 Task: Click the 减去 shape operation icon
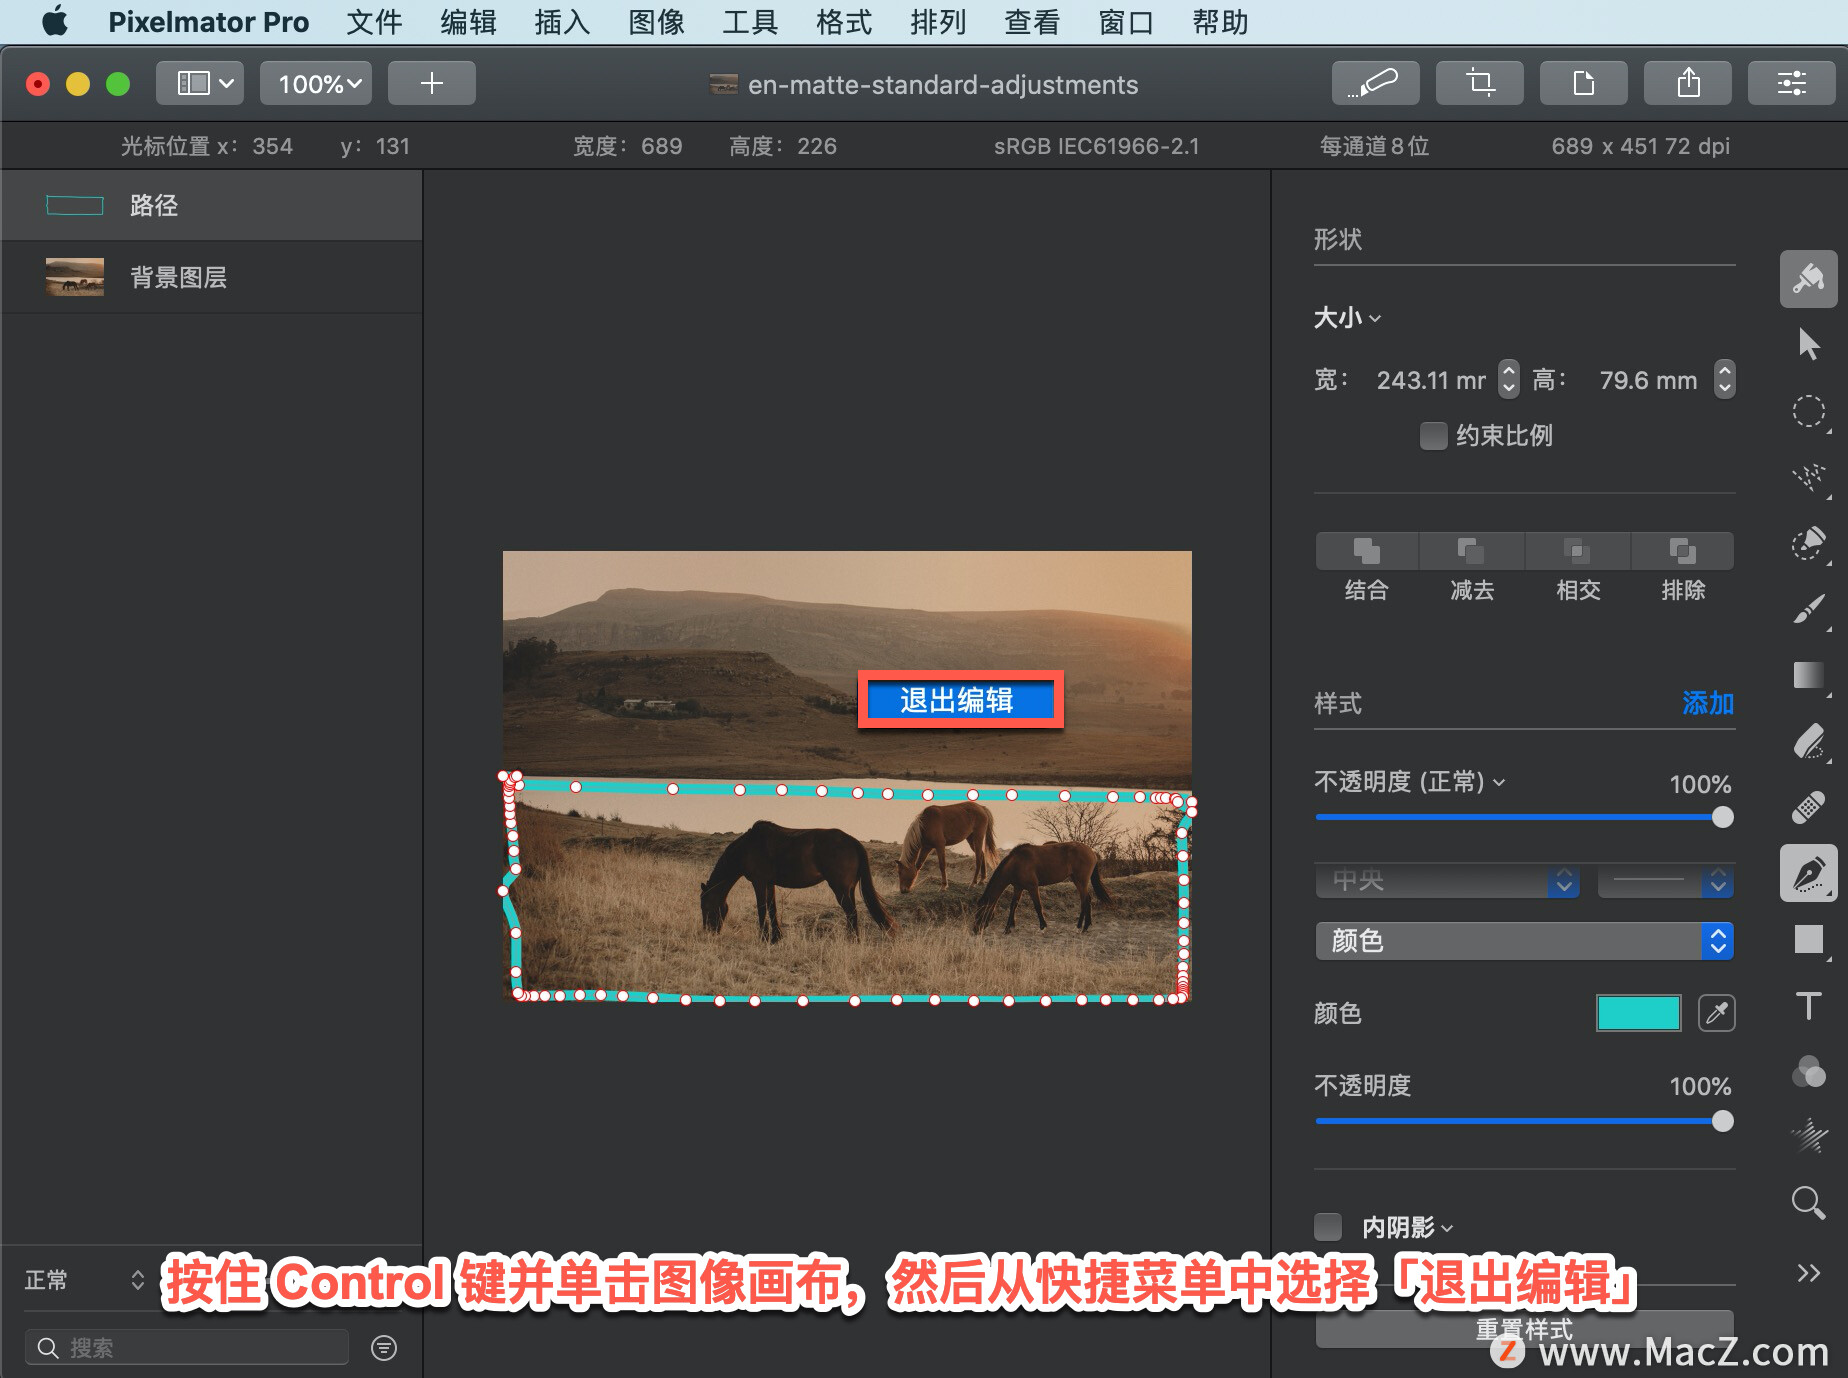[1470, 551]
